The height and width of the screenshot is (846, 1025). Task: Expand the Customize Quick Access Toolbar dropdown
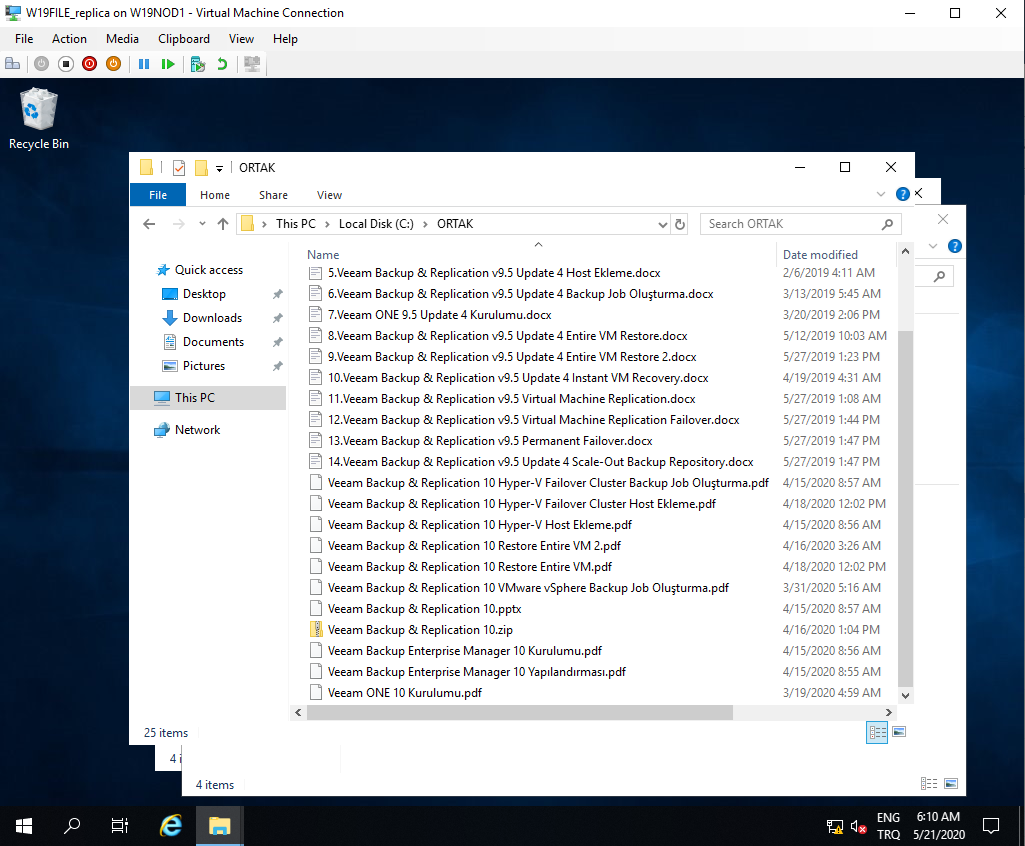pyautogui.click(x=220, y=169)
